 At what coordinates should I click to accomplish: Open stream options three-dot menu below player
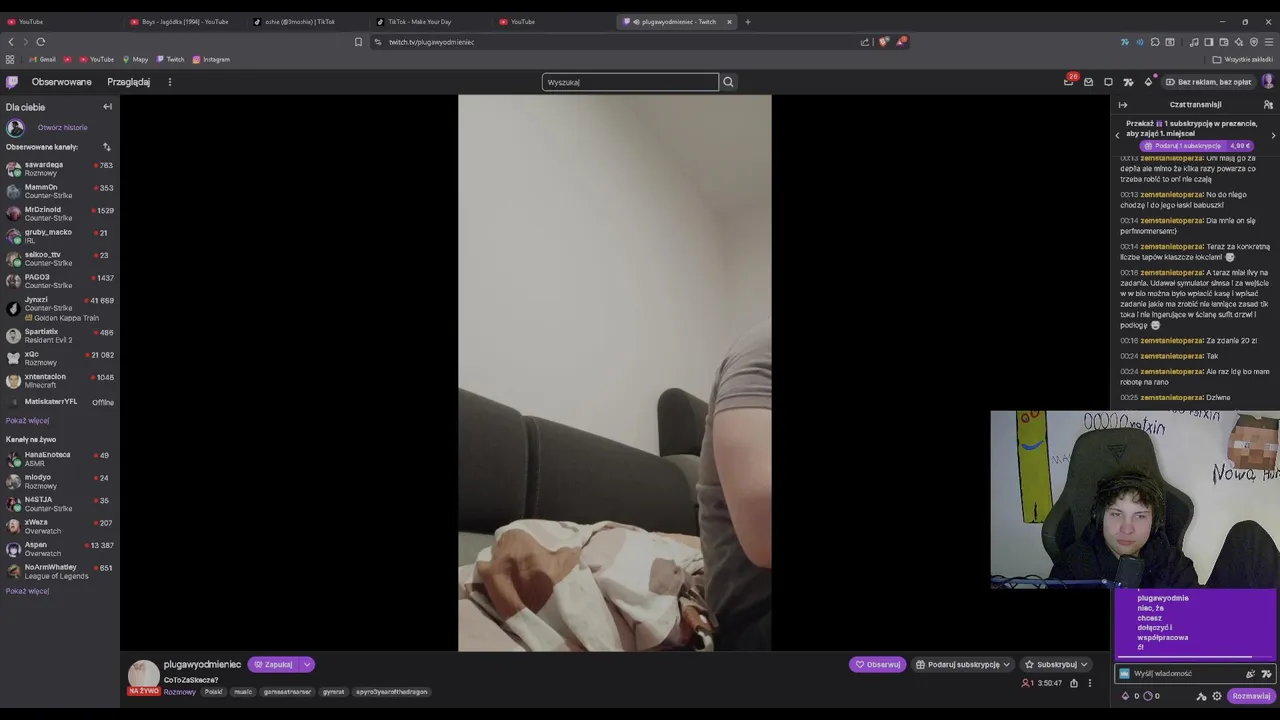[x=1090, y=683]
